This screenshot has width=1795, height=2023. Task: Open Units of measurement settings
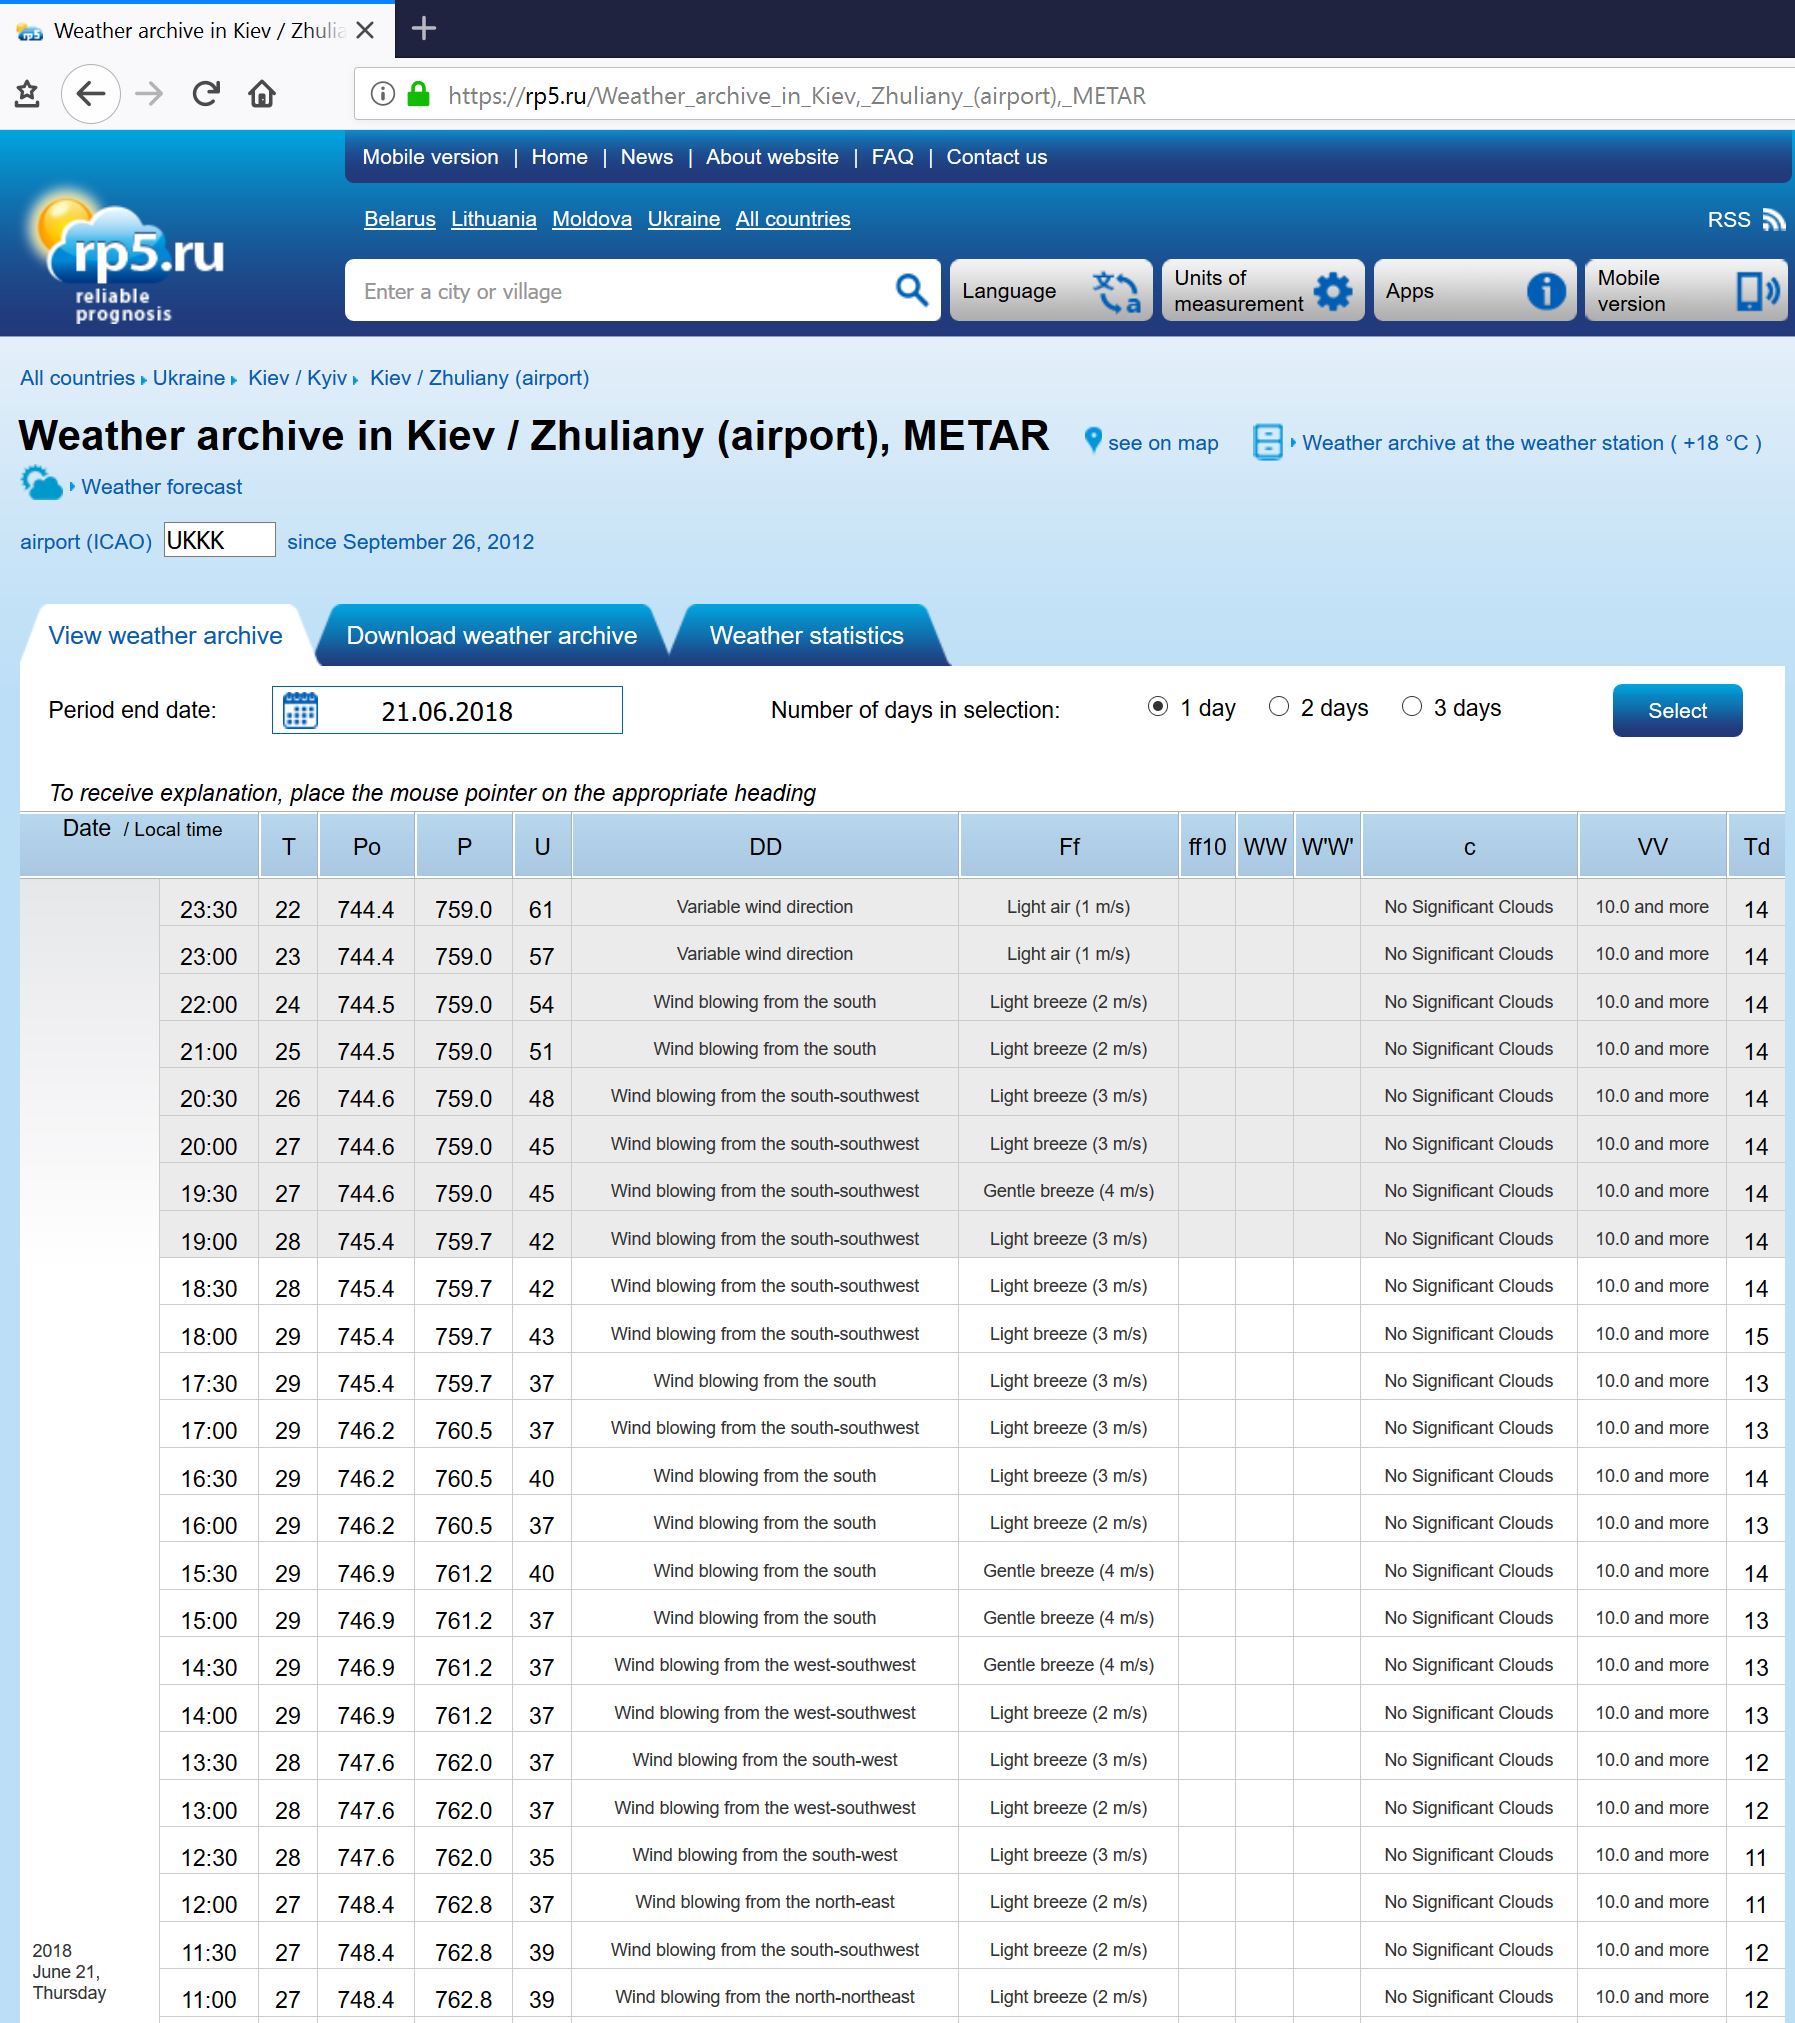pyautogui.click(x=1262, y=291)
